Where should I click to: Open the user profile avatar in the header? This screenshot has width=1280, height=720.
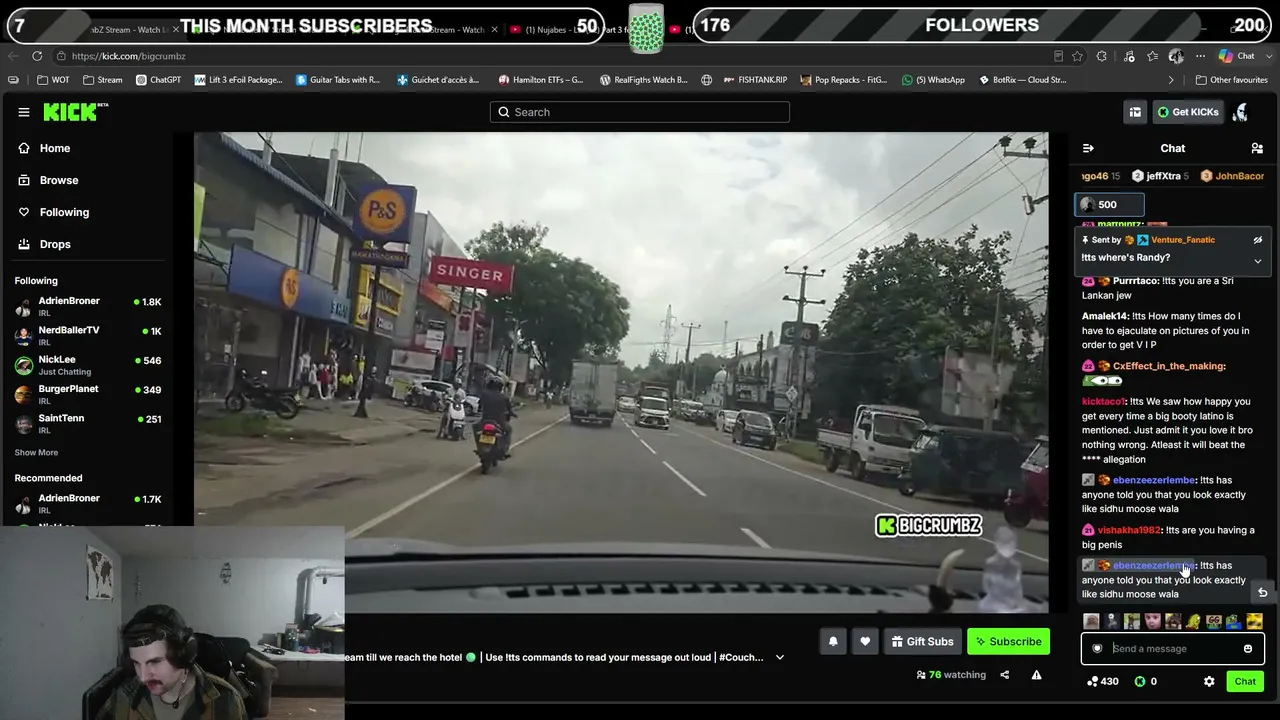click(x=1240, y=112)
